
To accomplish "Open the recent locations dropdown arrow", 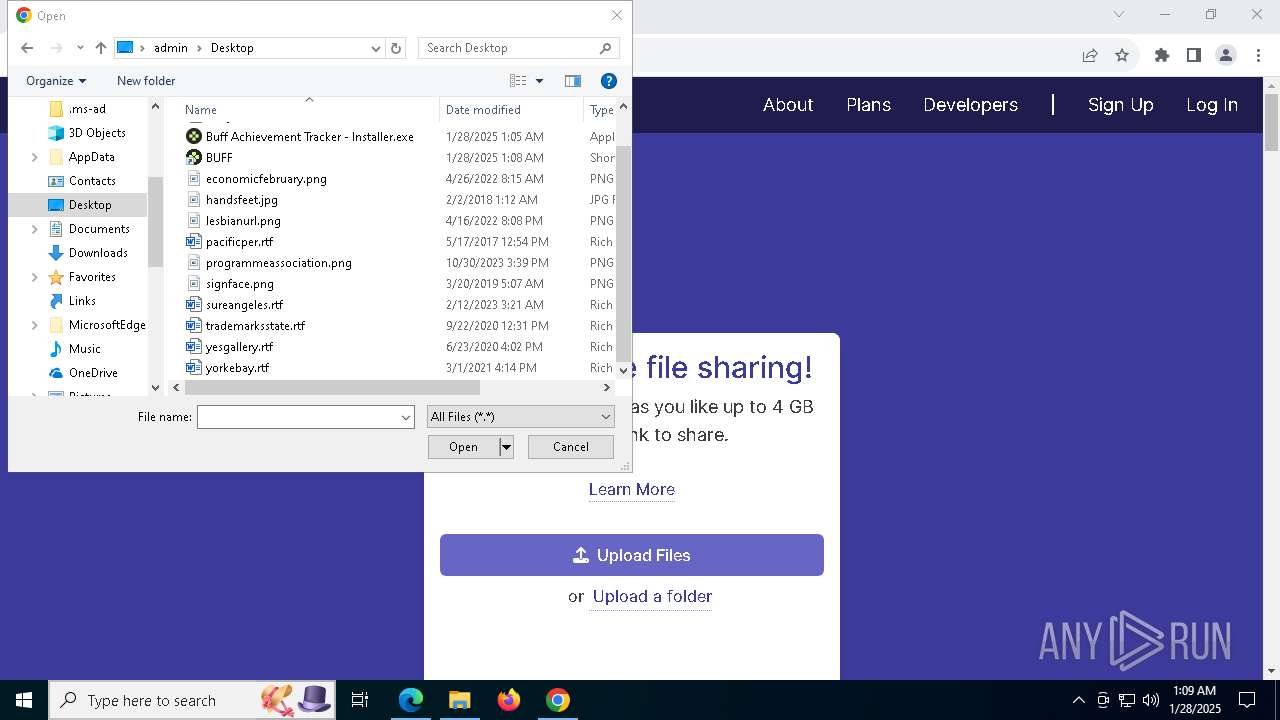I will pos(80,48).
